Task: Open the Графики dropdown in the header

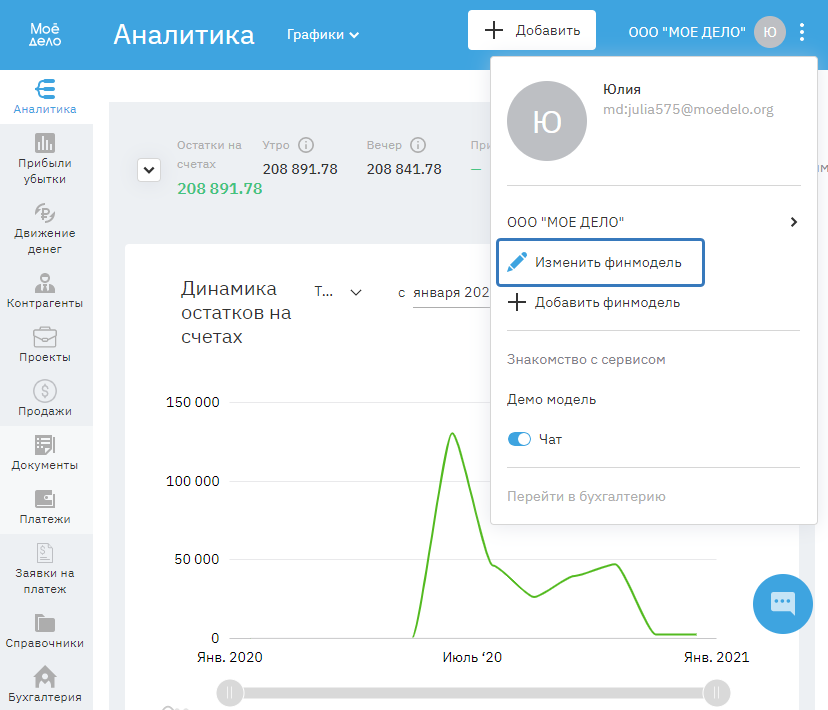Action: (x=322, y=35)
